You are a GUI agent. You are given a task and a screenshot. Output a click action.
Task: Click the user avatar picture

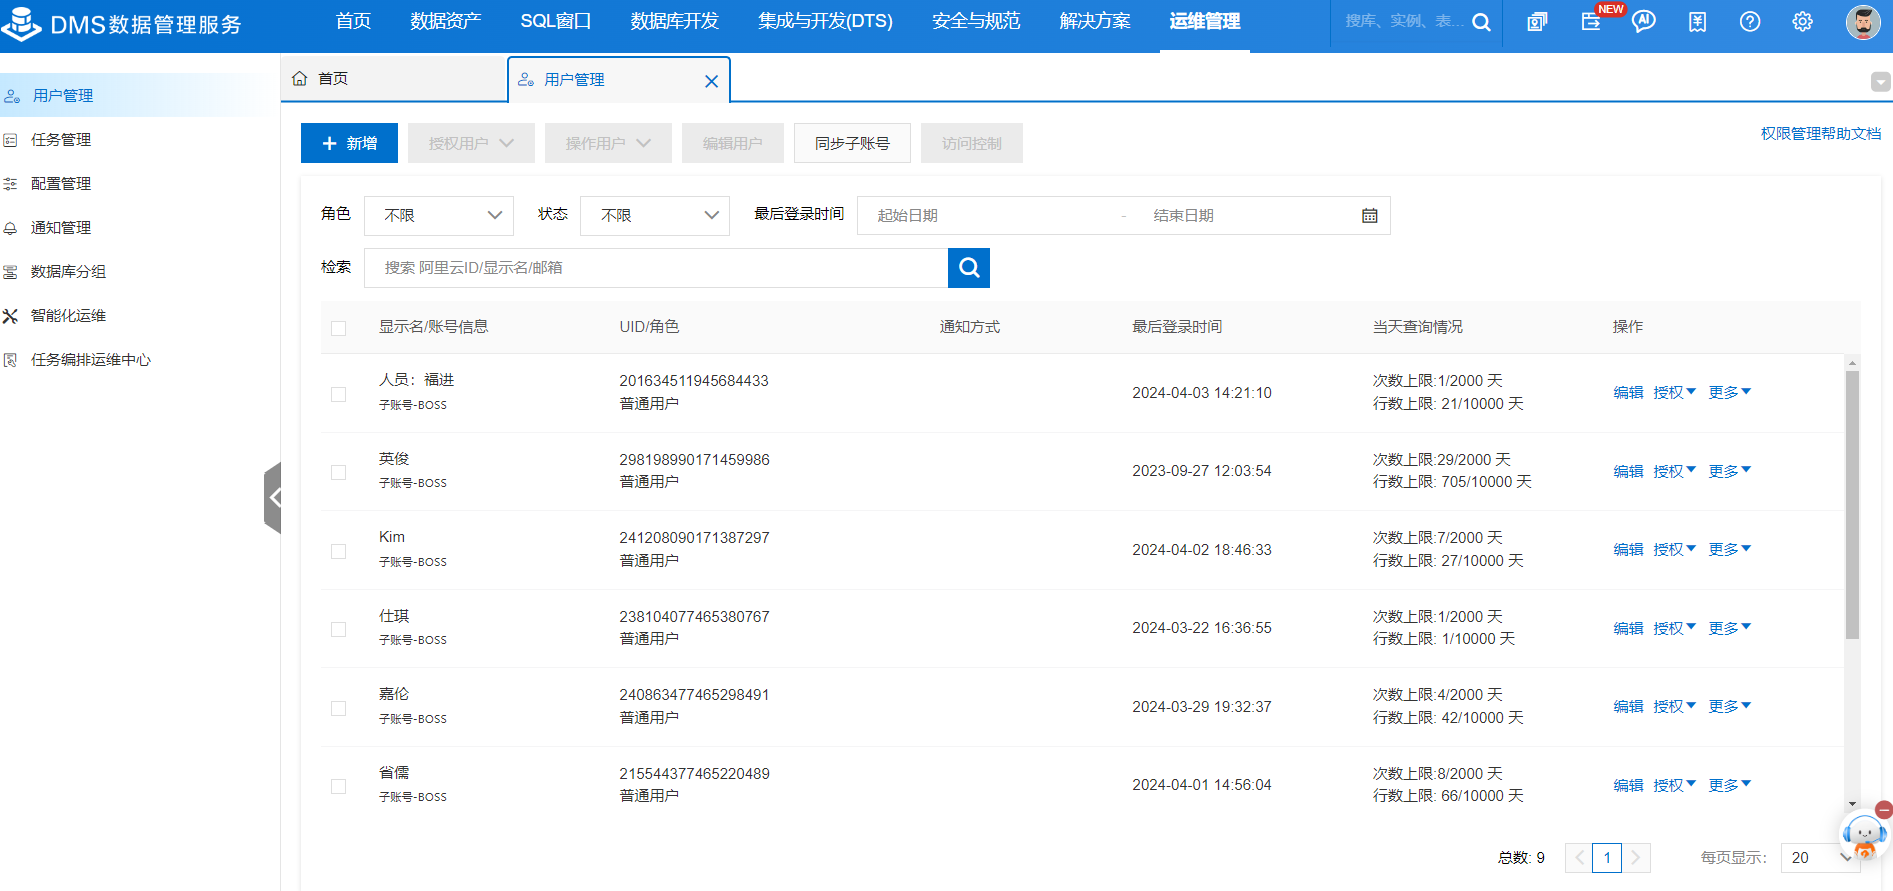(1862, 22)
